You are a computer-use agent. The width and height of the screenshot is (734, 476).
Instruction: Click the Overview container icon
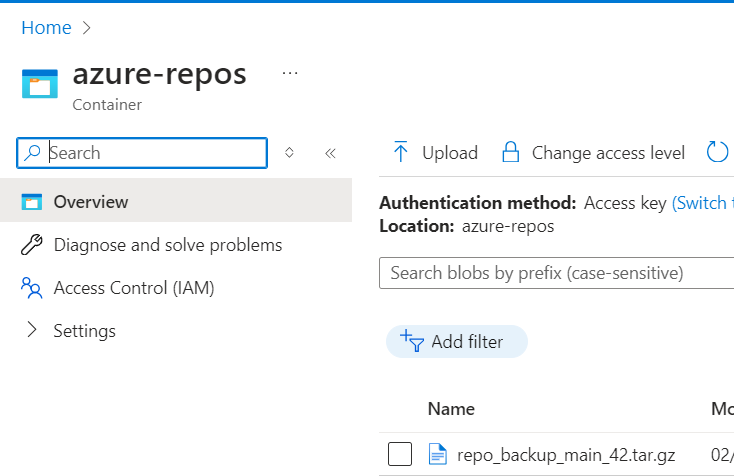[x=32, y=202]
